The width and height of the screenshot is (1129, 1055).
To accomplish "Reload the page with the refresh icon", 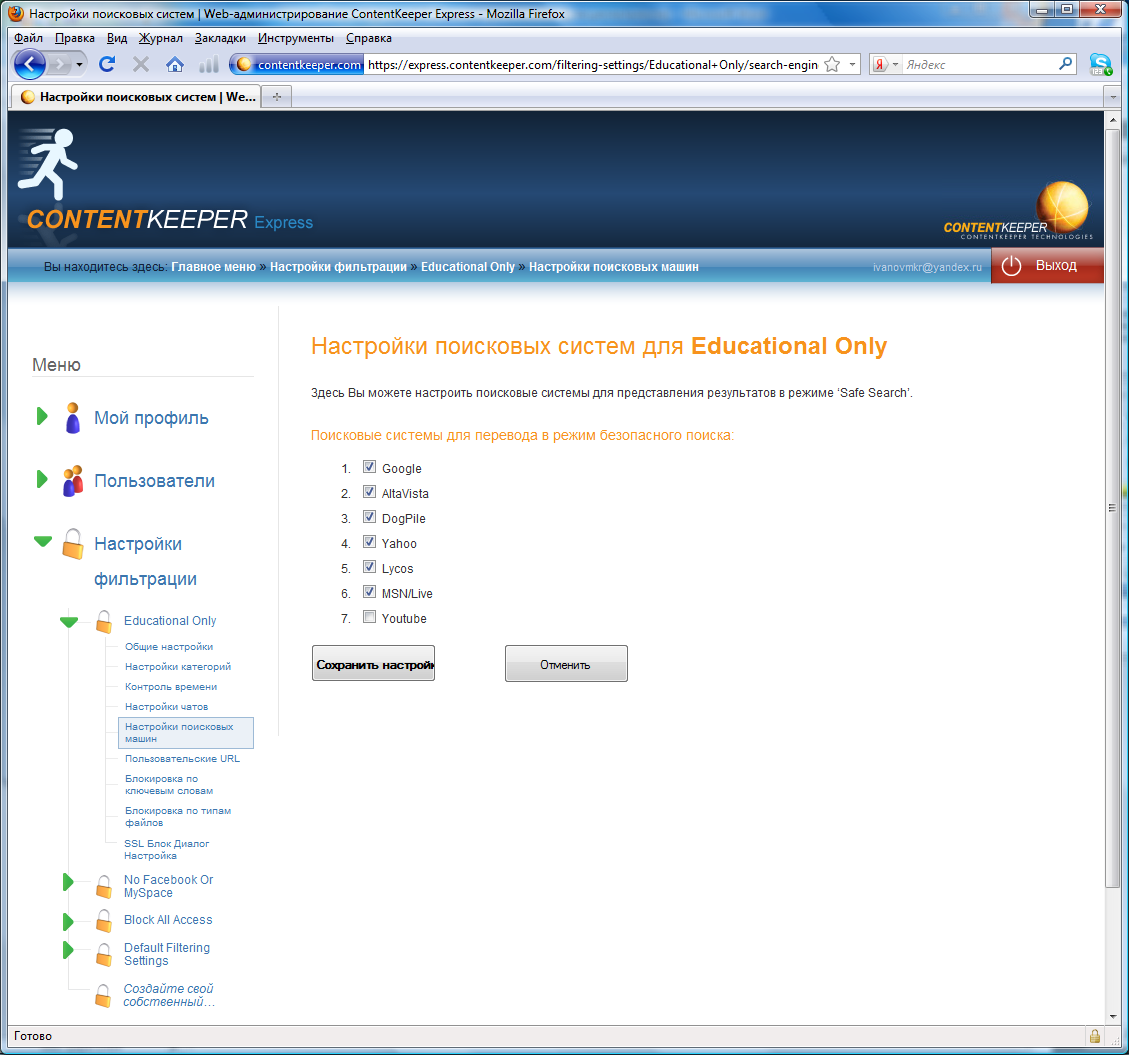I will [x=107, y=65].
